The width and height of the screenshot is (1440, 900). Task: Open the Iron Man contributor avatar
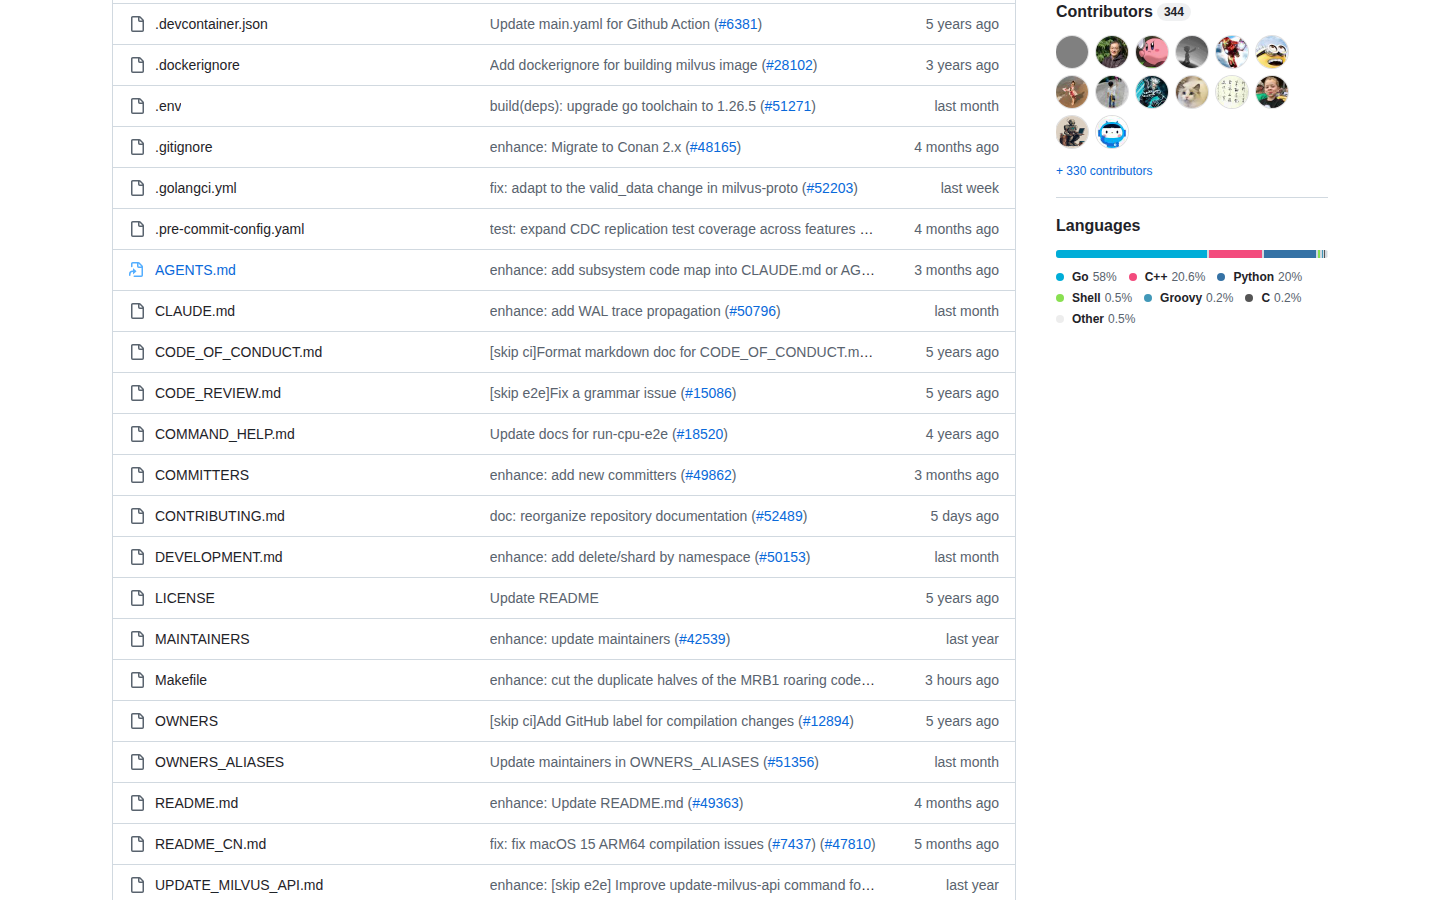[1232, 52]
